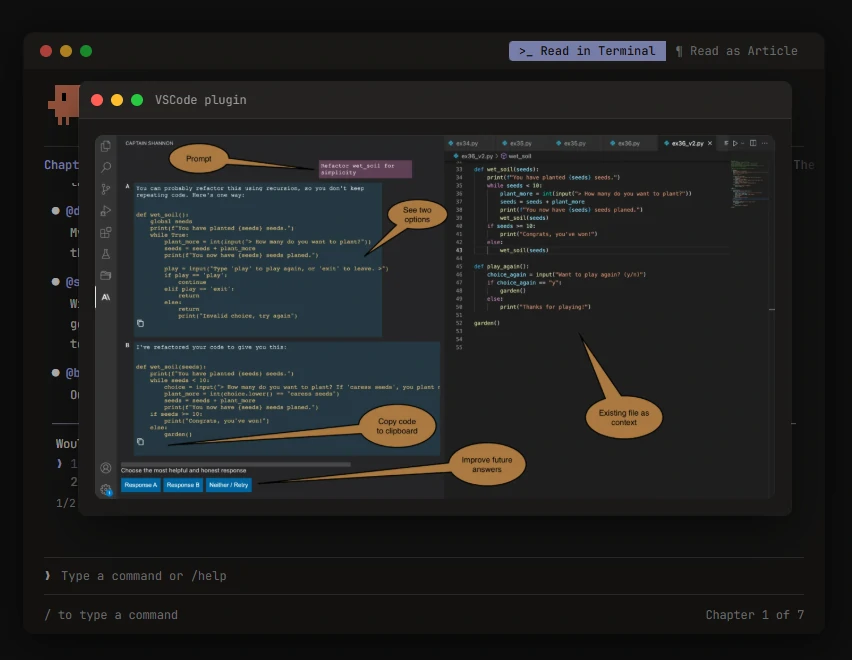Switch to Read as Article mode

[x=737, y=51]
